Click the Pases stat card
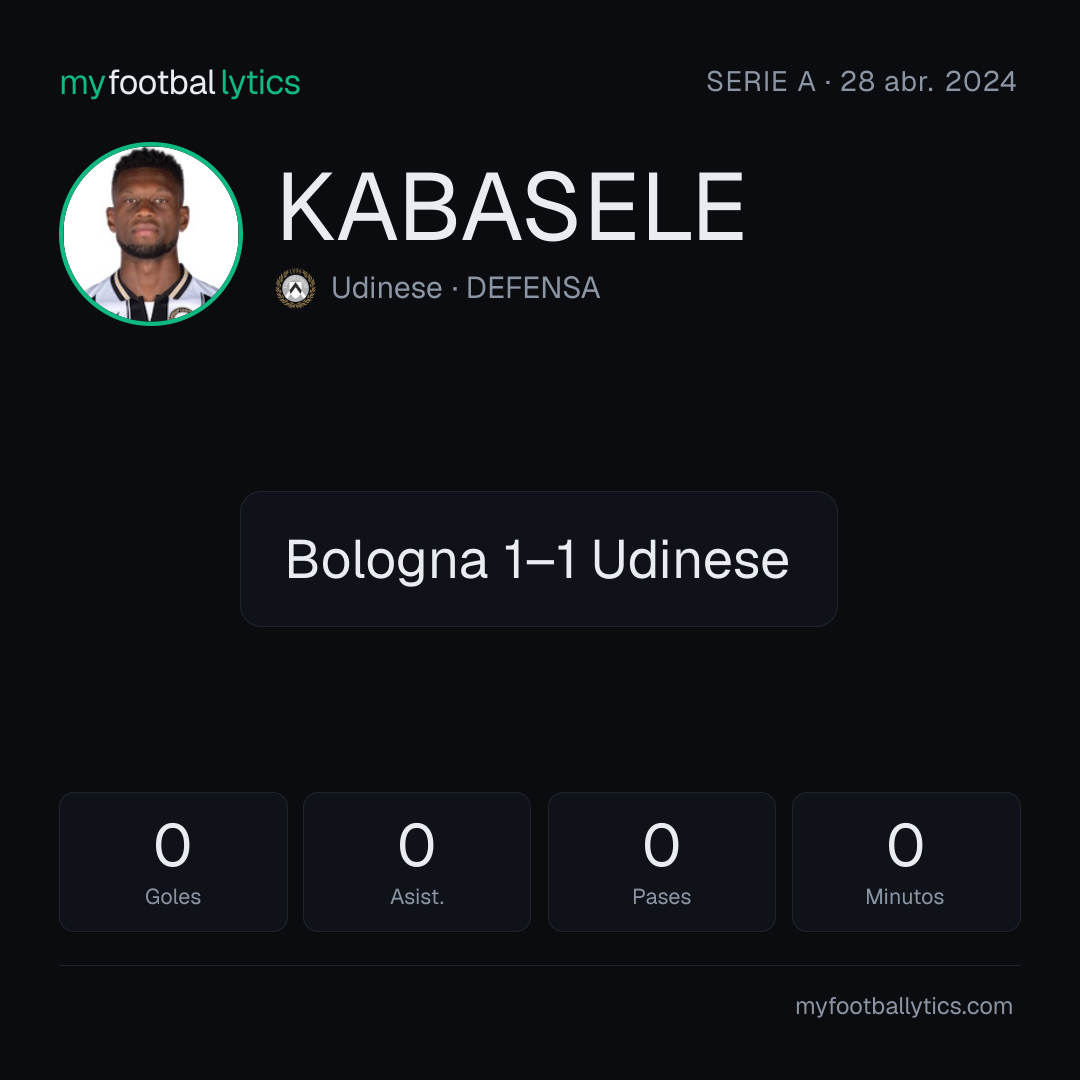 (x=661, y=862)
